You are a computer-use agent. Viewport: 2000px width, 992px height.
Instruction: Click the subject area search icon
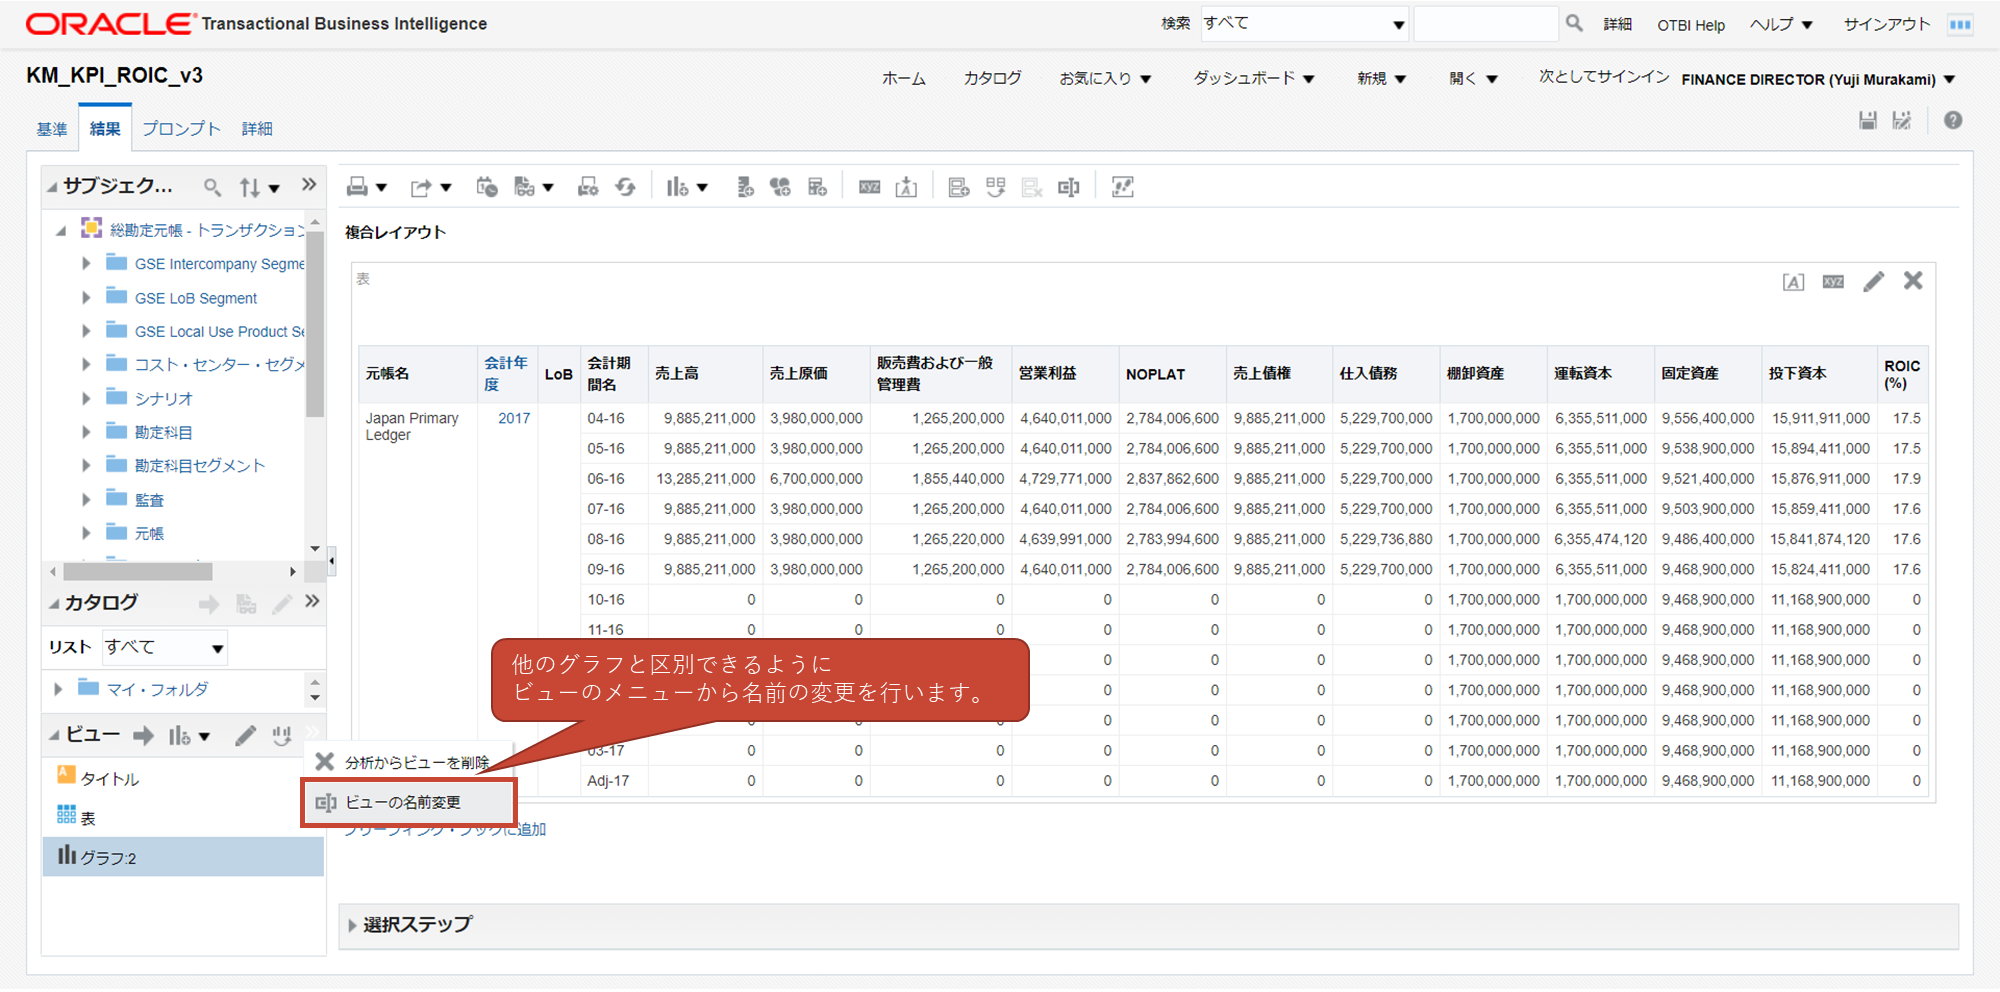click(x=212, y=187)
